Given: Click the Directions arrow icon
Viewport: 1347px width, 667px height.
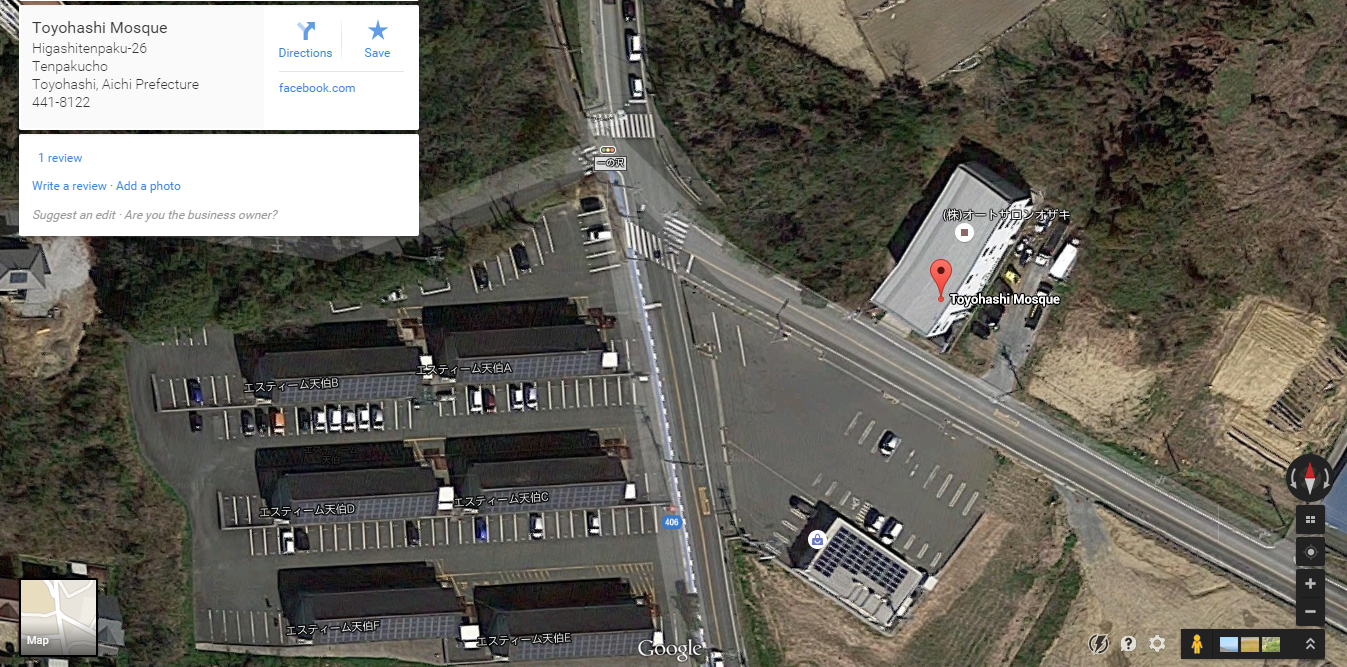Looking at the screenshot, I should (x=305, y=31).
